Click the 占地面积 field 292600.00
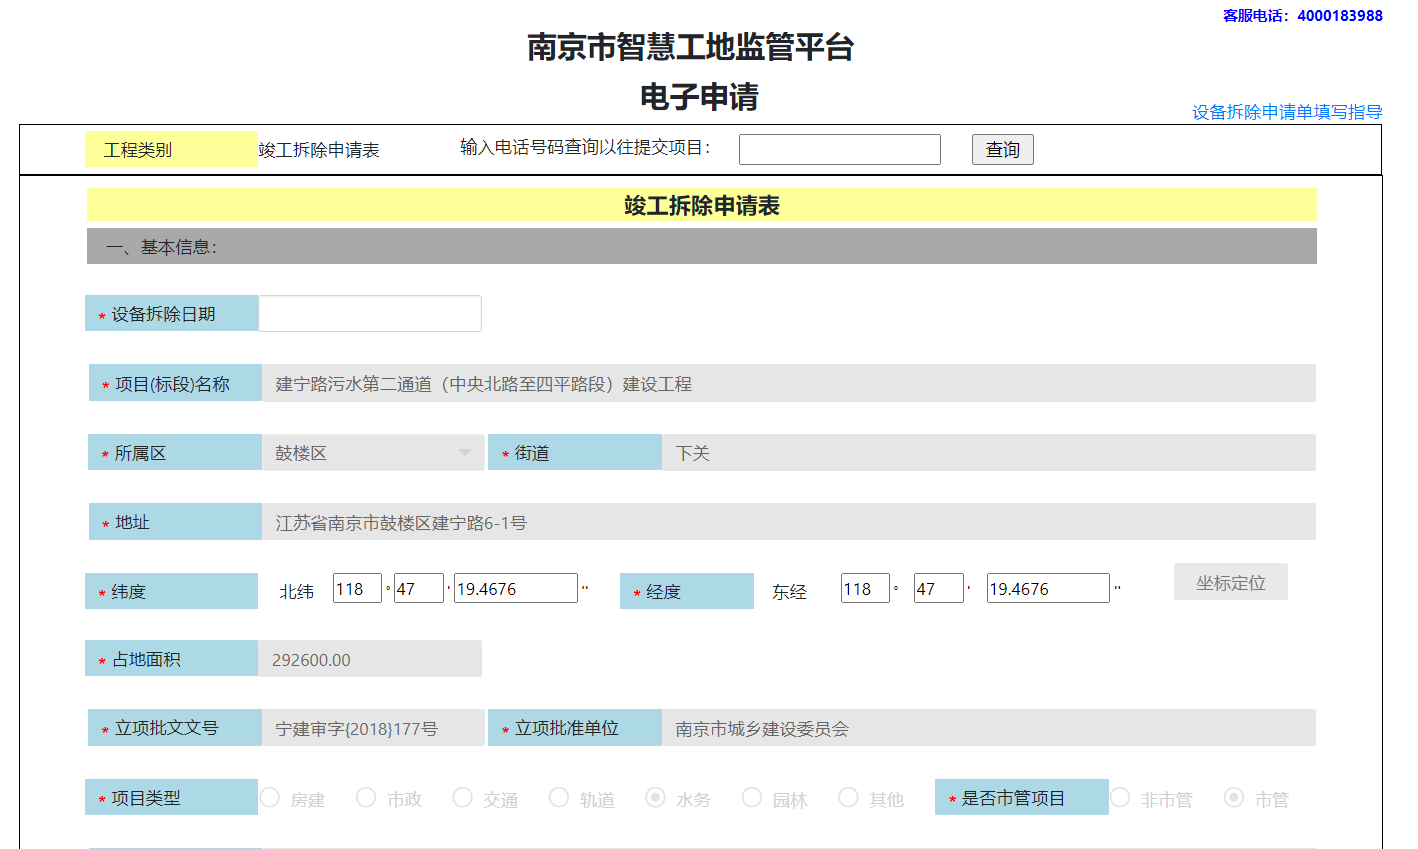The image size is (1418, 849). tap(370, 658)
